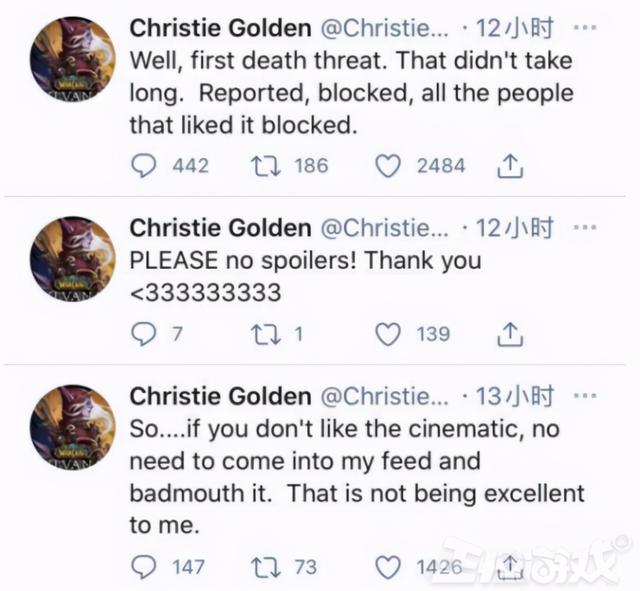Viewport: 640px width, 591px height.
Task: Reply to the no spoilers tweet
Action: 143,334
